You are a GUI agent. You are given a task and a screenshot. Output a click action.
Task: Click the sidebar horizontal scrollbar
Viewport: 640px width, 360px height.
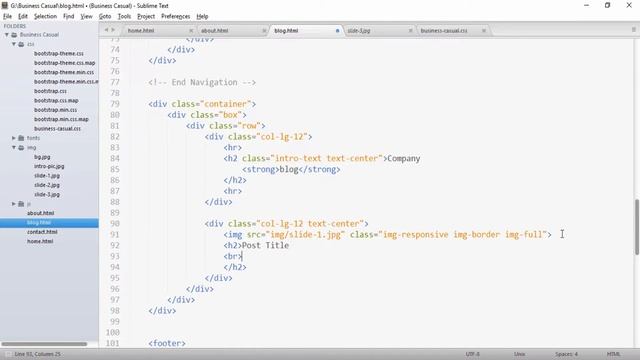point(44,344)
